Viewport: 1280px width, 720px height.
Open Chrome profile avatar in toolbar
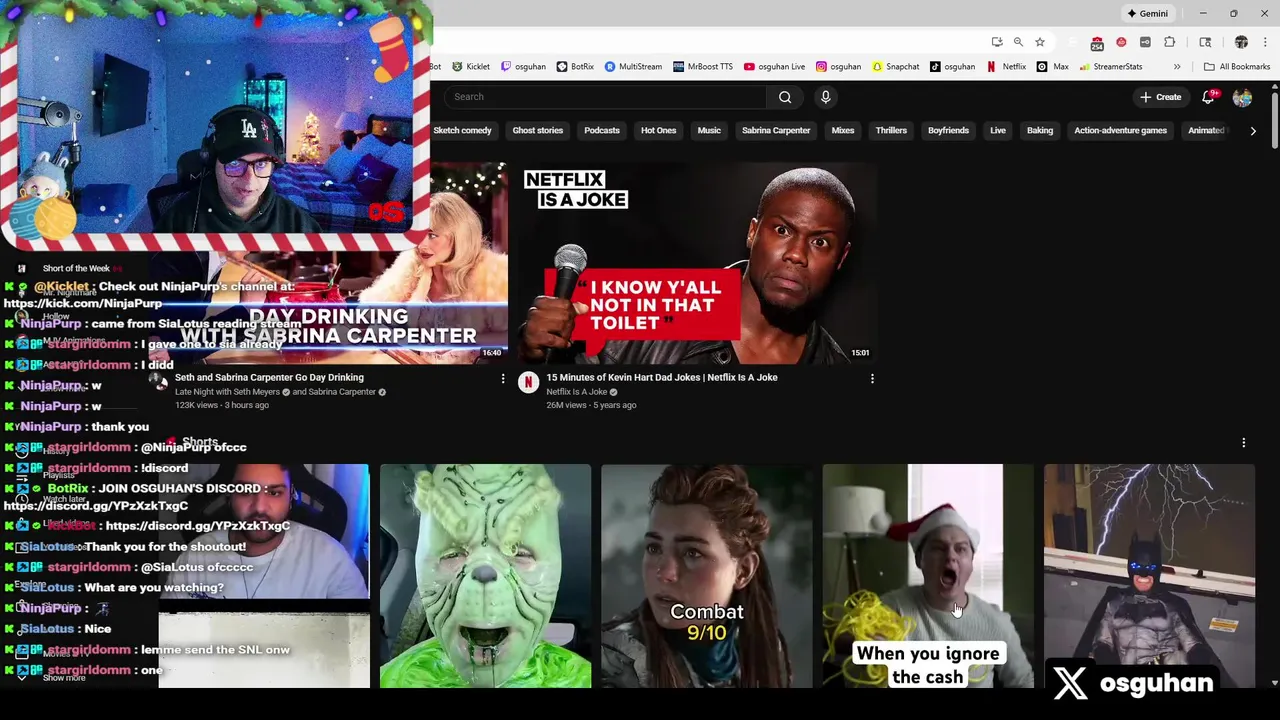tap(1241, 42)
